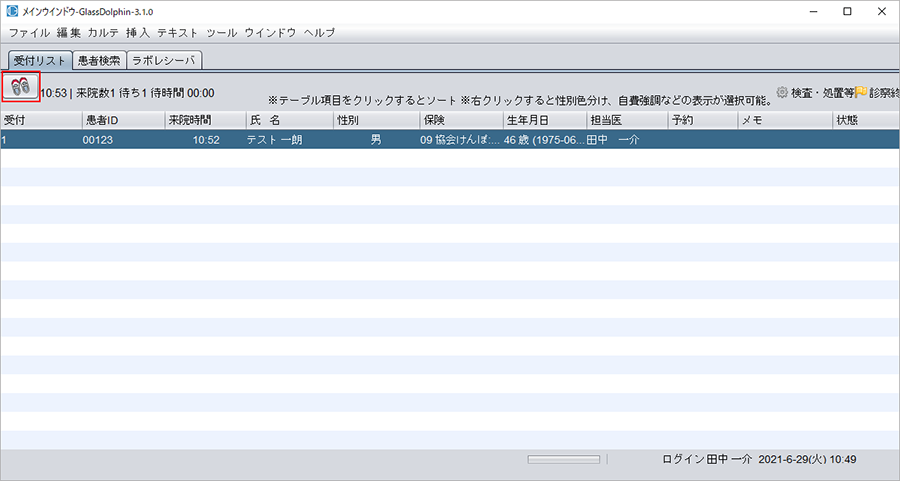The width and height of the screenshot is (900, 481).
Task: Click the GlassDolphin app icon in title bar
Action: [12, 11]
